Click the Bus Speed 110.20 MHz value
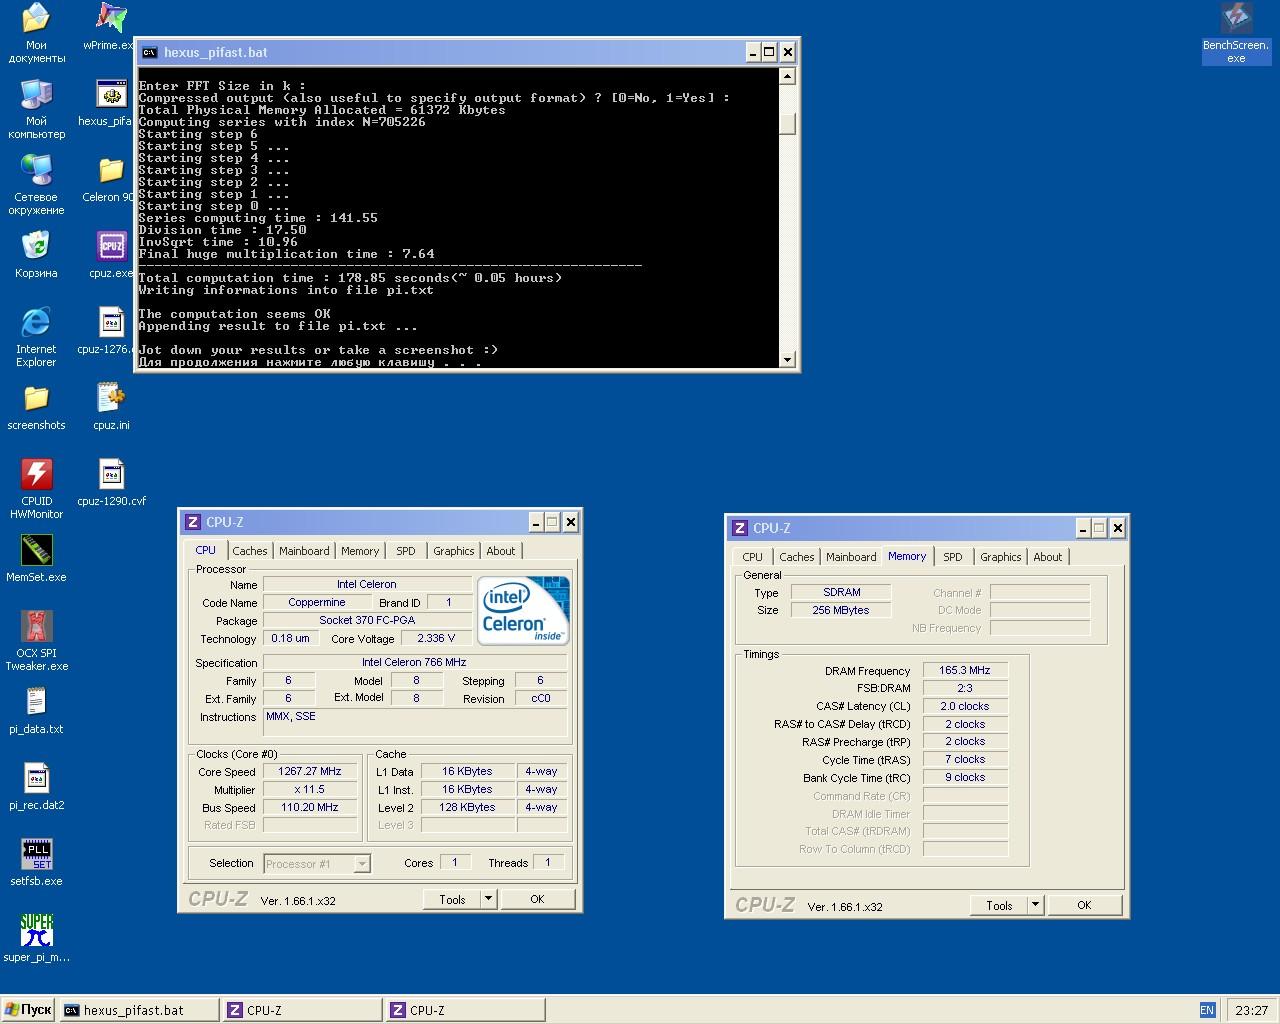This screenshot has height=1024, width=1280. pyautogui.click(x=310, y=808)
